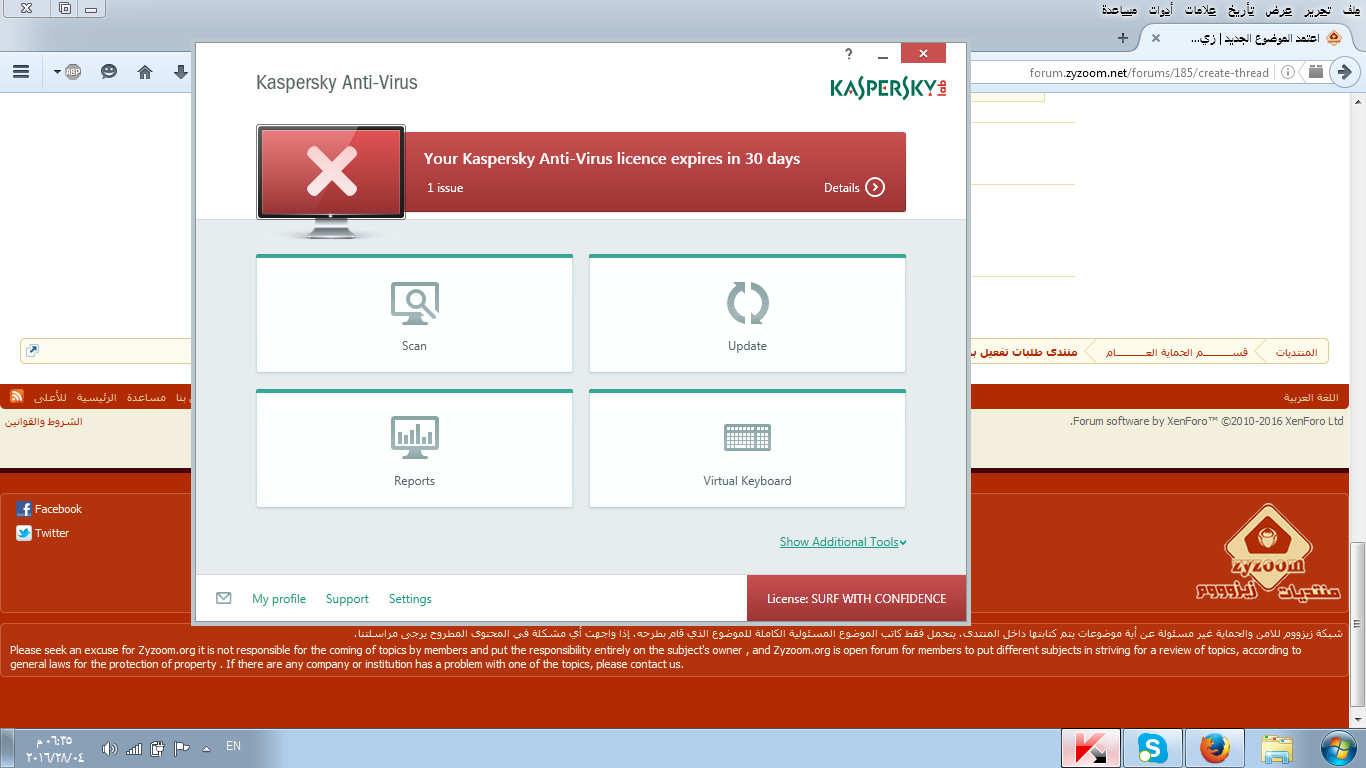1366x768 pixels.
Task: Open the Support link
Action: 347,599
